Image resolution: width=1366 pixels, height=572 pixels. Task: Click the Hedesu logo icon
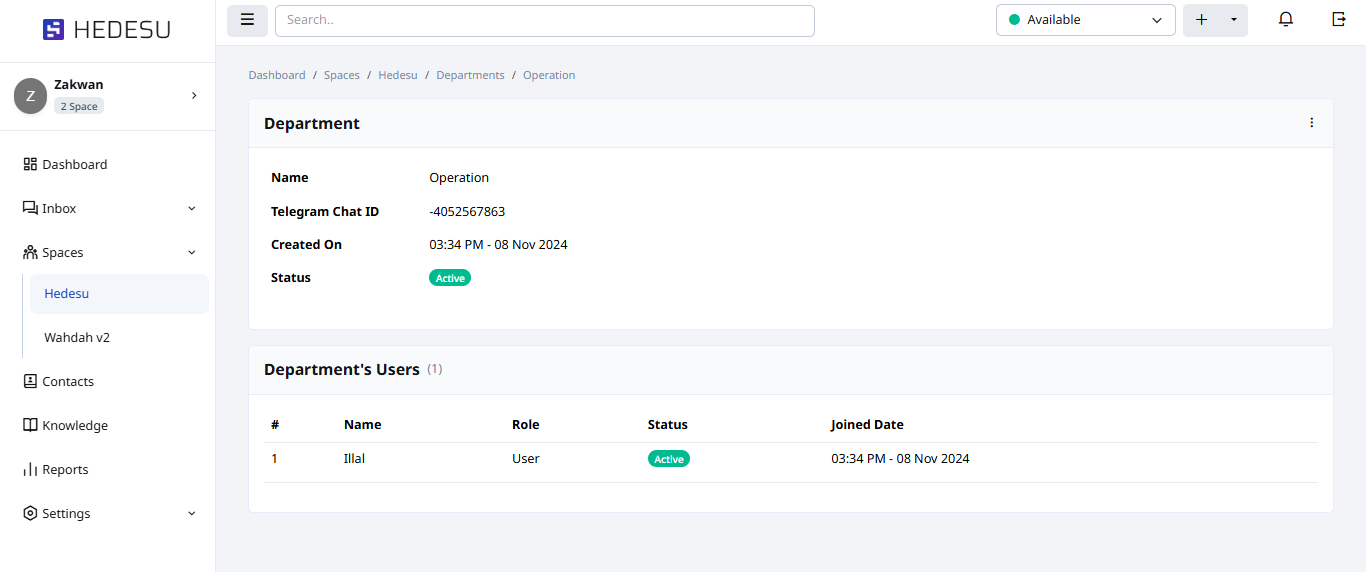click(53, 30)
